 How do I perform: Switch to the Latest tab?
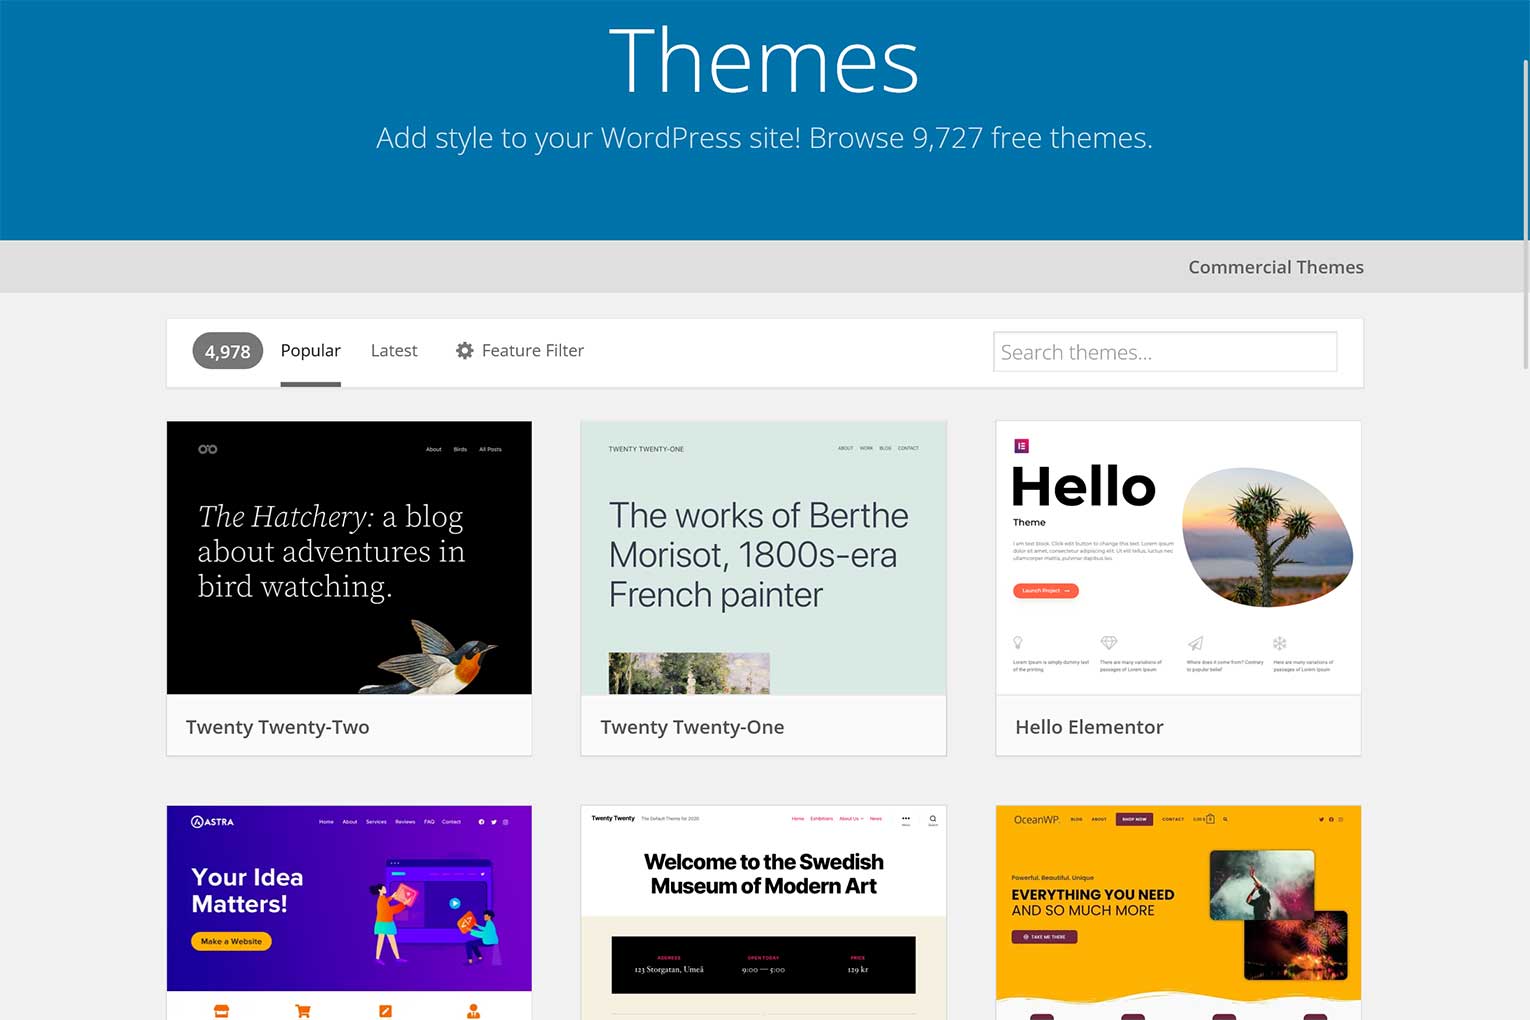(x=394, y=350)
